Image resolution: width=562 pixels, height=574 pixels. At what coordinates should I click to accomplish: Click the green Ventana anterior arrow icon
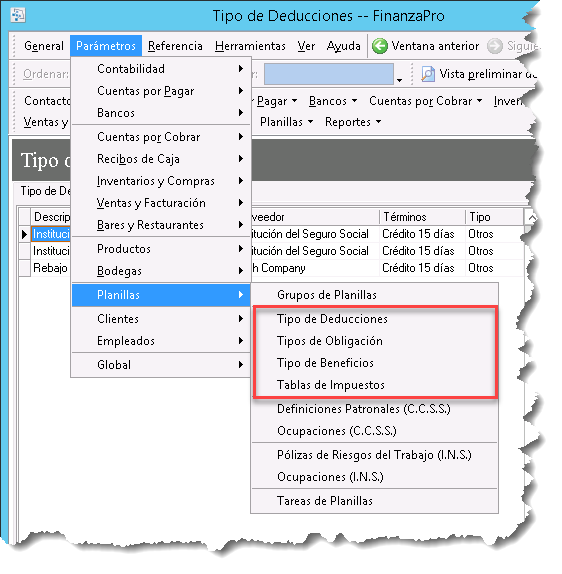pos(380,46)
